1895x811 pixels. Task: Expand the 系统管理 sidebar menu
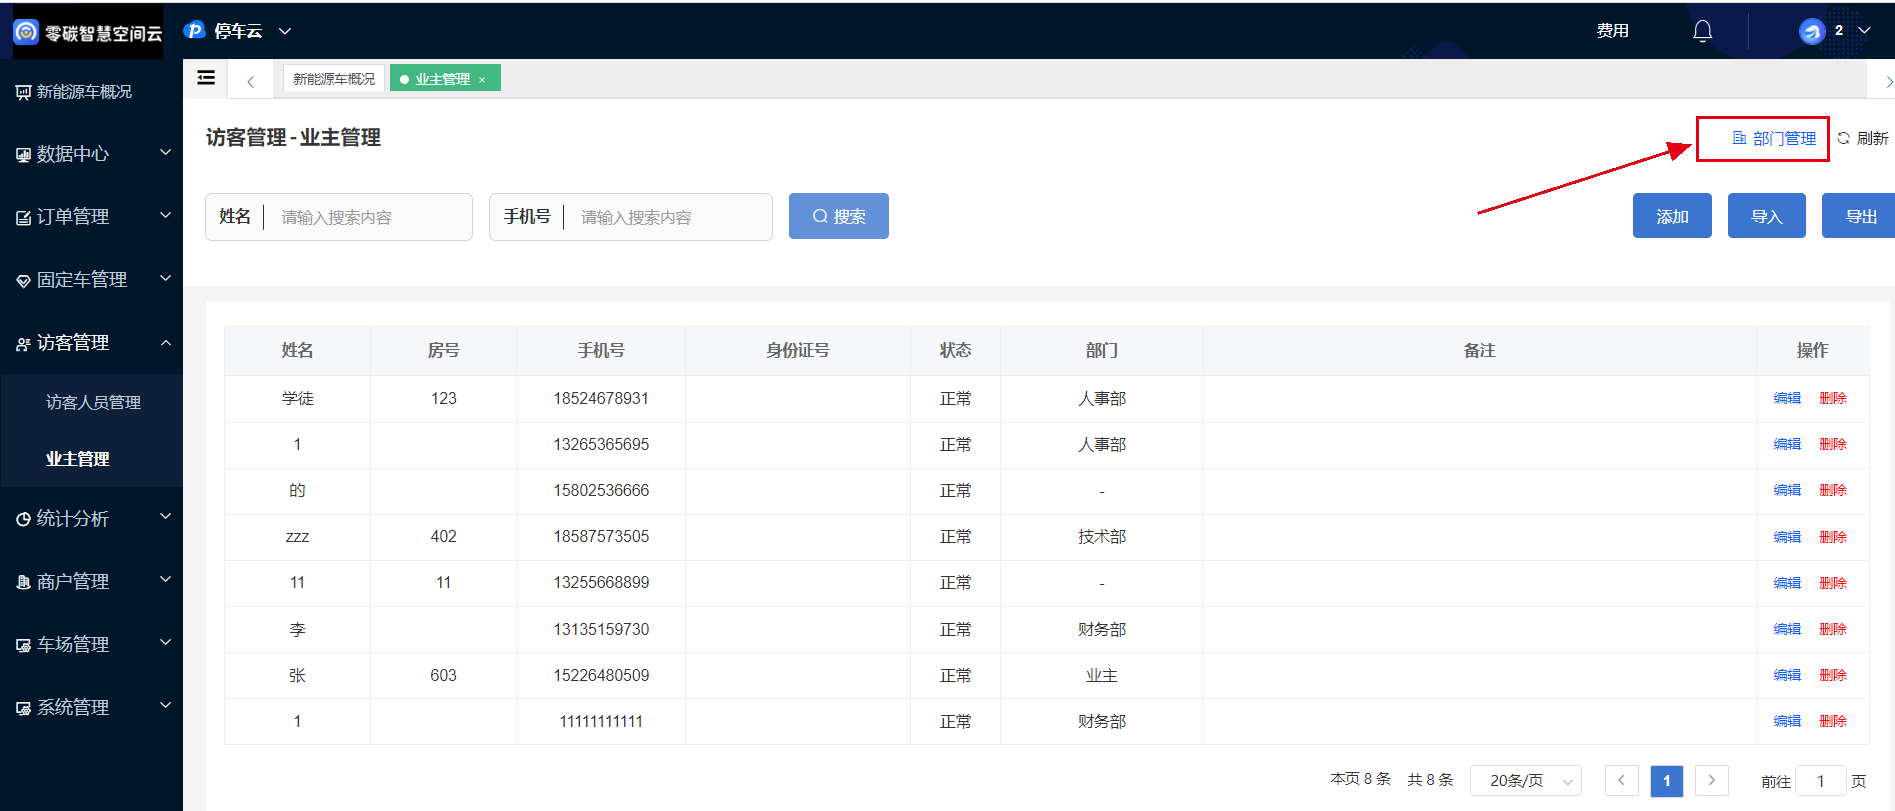(91, 708)
